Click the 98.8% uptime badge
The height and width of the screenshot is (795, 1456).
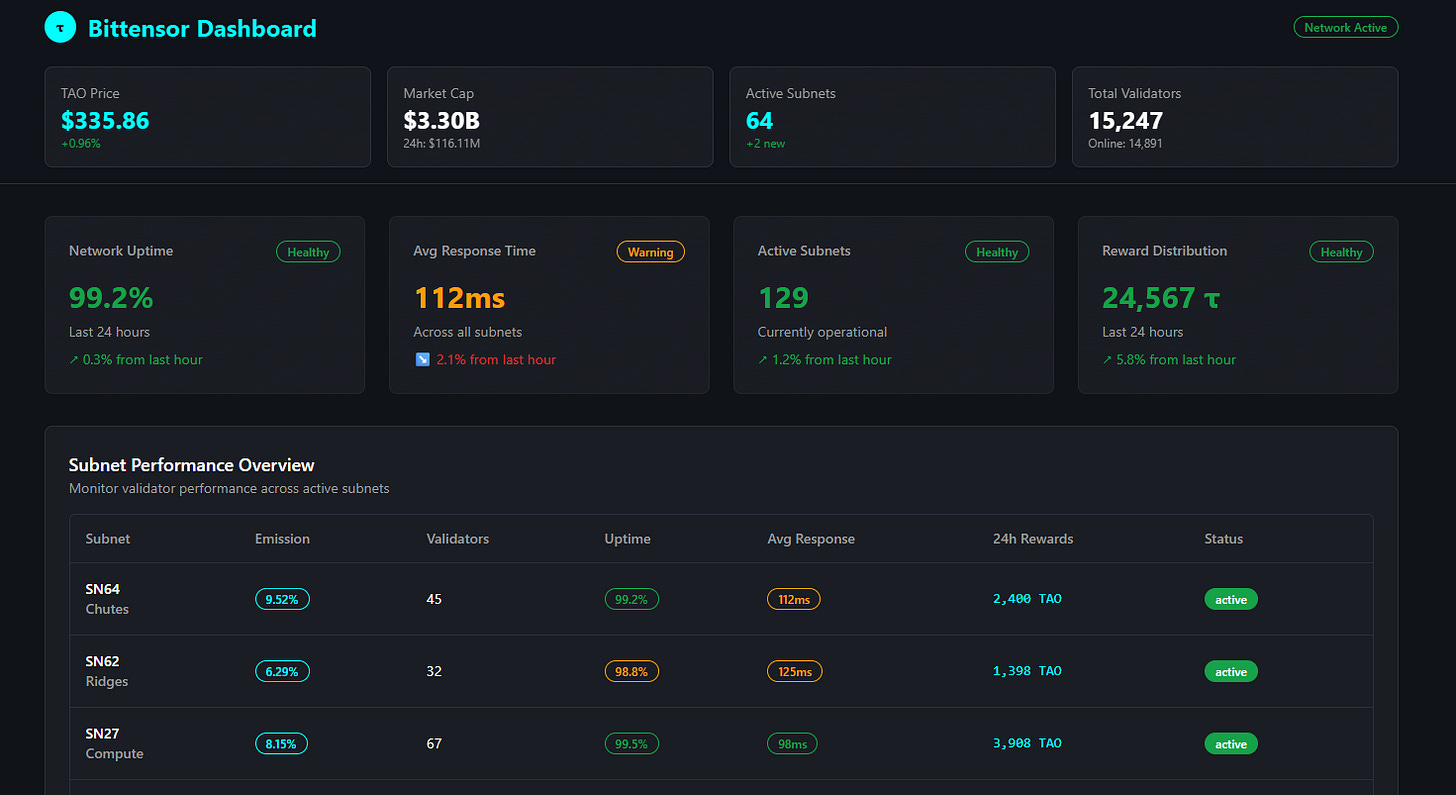(632, 671)
